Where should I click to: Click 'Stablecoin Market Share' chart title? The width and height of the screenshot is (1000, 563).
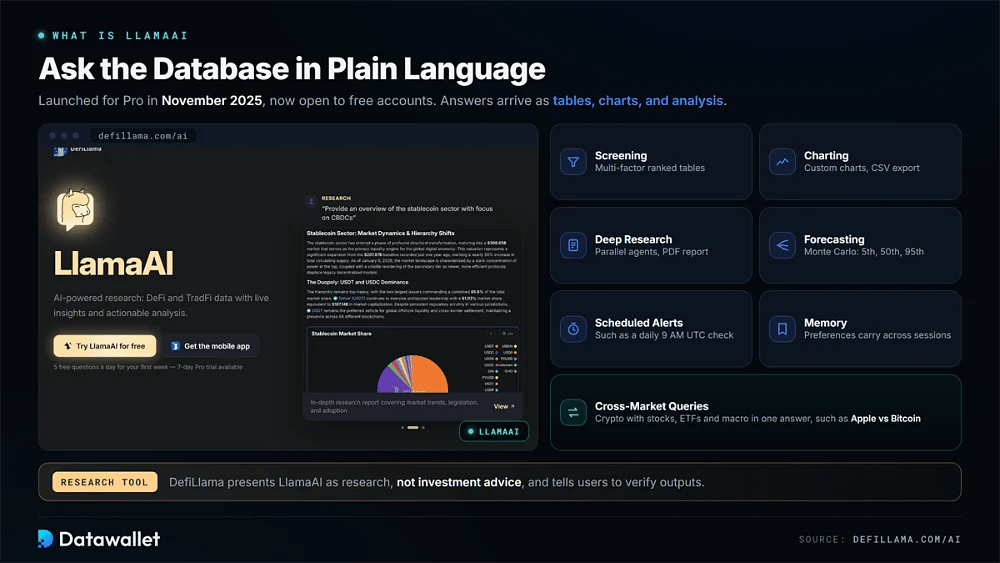coord(341,333)
